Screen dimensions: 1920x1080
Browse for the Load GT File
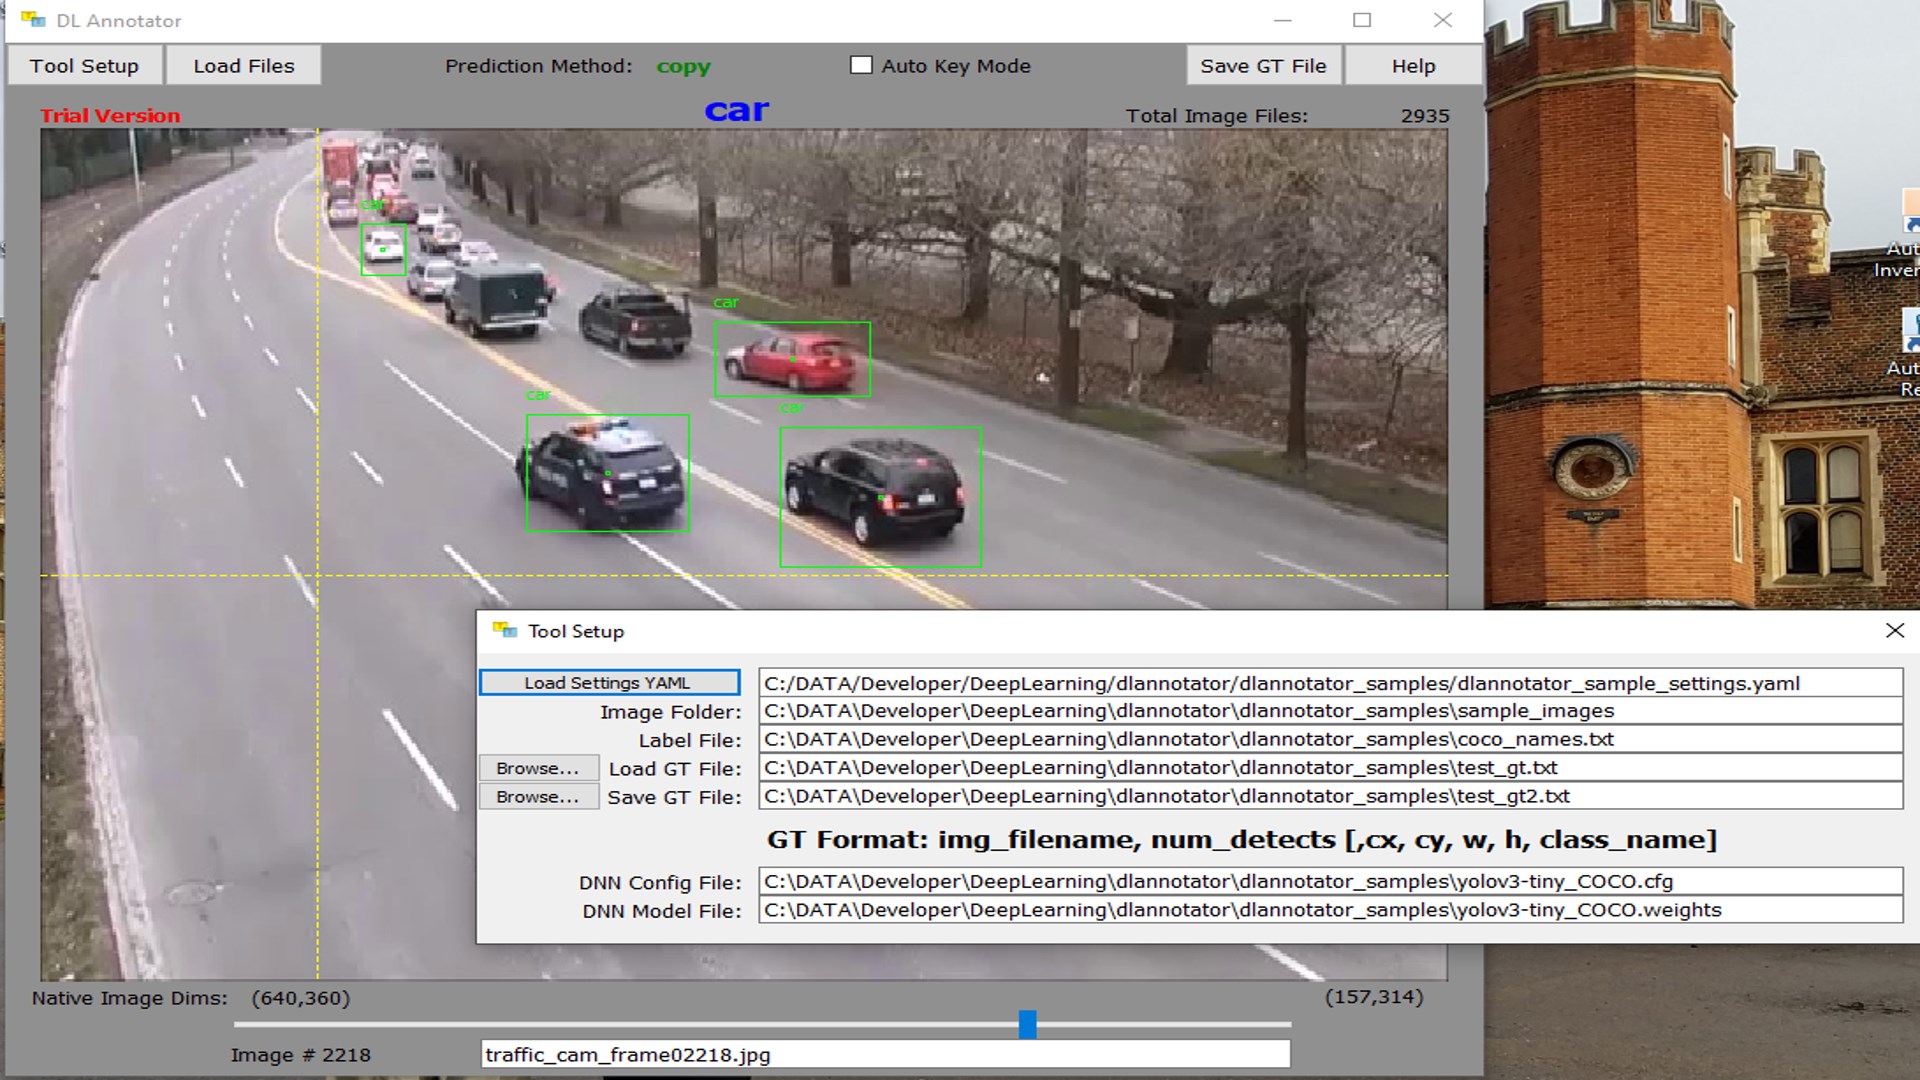coord(538,768)
